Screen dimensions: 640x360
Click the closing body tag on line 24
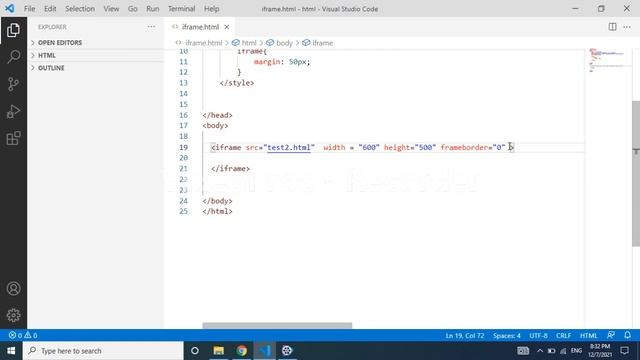(217, 201)
